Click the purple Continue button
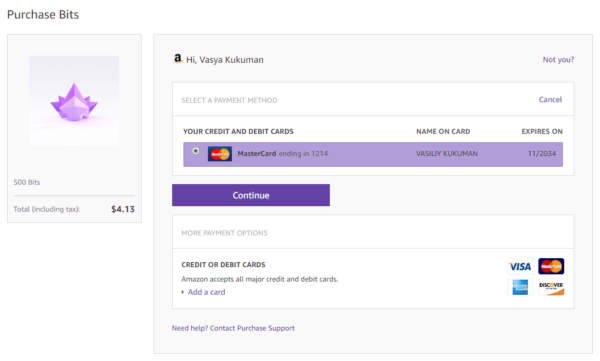The width and height of the screenshot is (600, 361). point(251,195)
